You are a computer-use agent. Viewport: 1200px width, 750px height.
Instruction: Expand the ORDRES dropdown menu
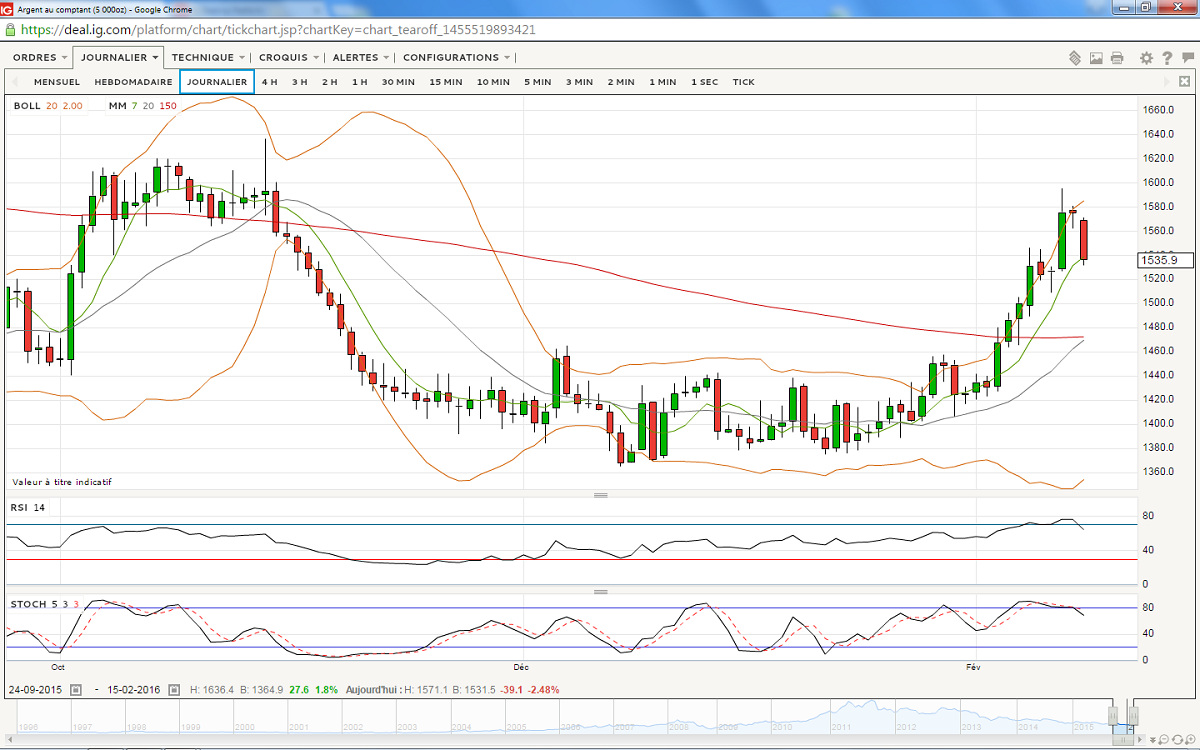(41, 58)
